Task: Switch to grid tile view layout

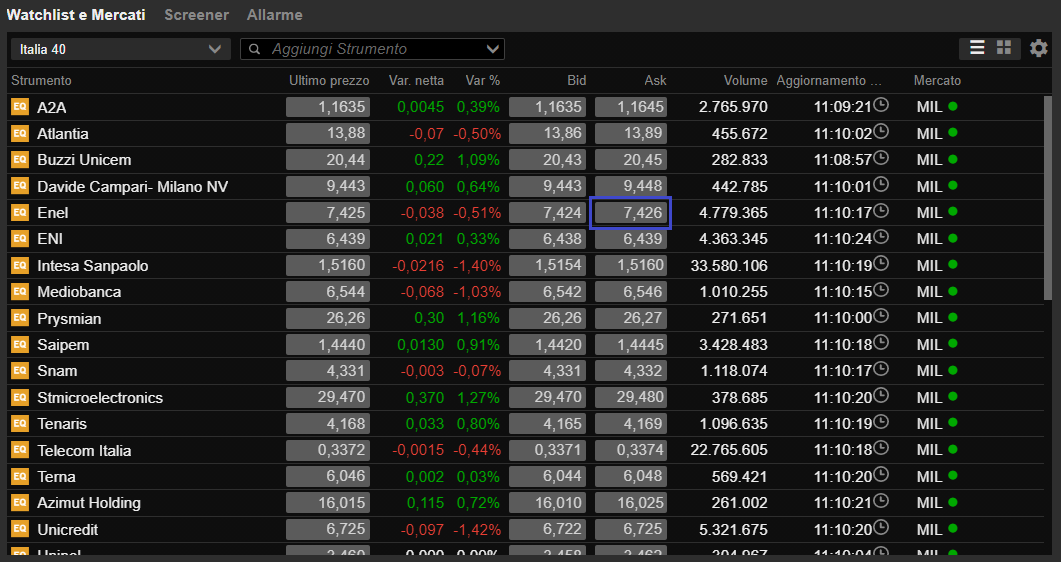Action: 1004,48
